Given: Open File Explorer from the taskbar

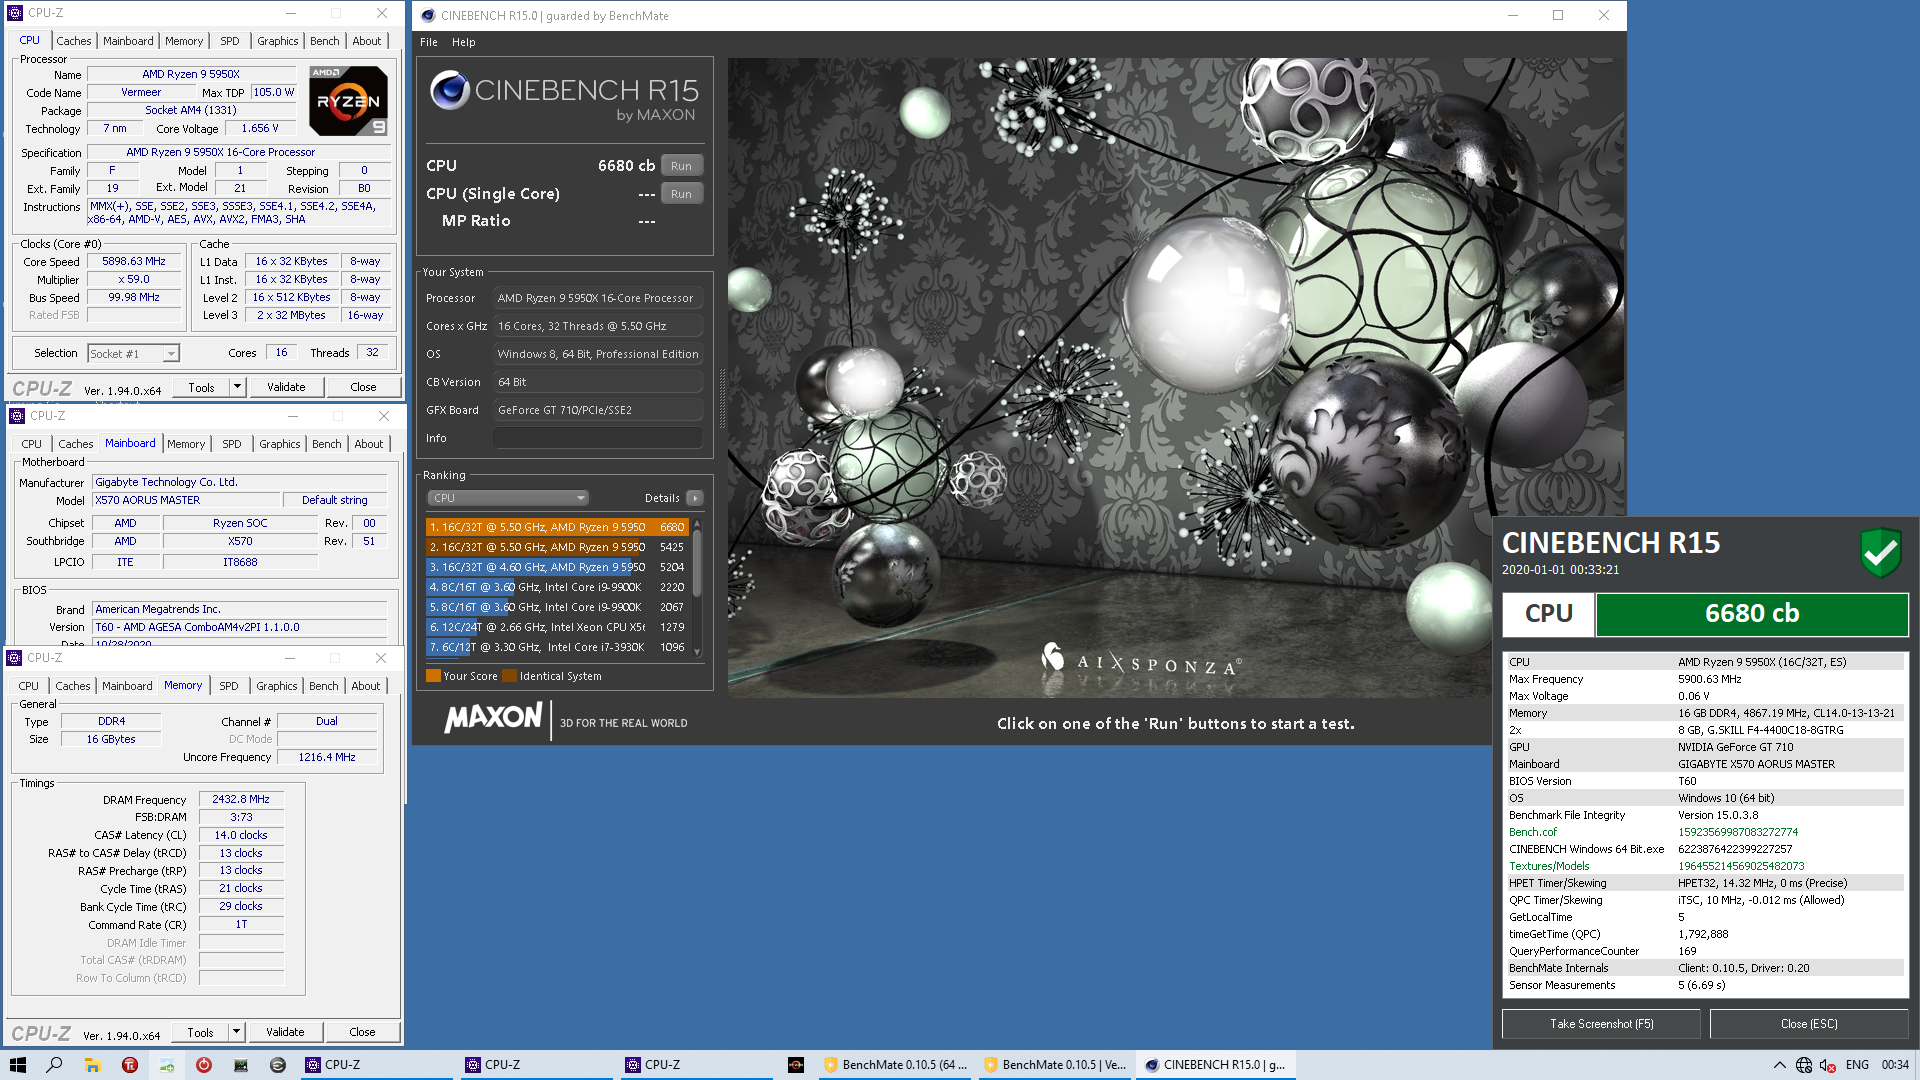Looking at the screenshot, I should (92, 1065).
